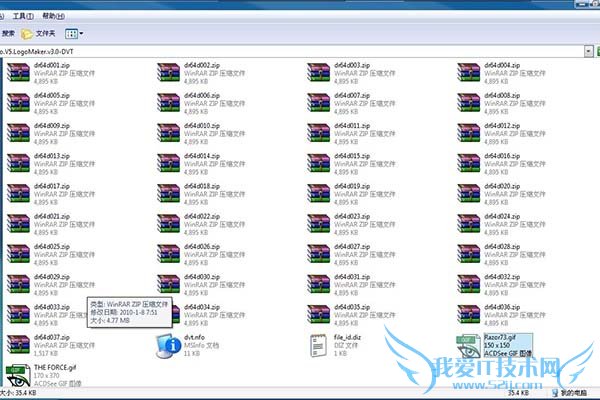Click the di64d034.zip file name
The width and height of the screenshot is (600, 400).
(x=202, y=307)
